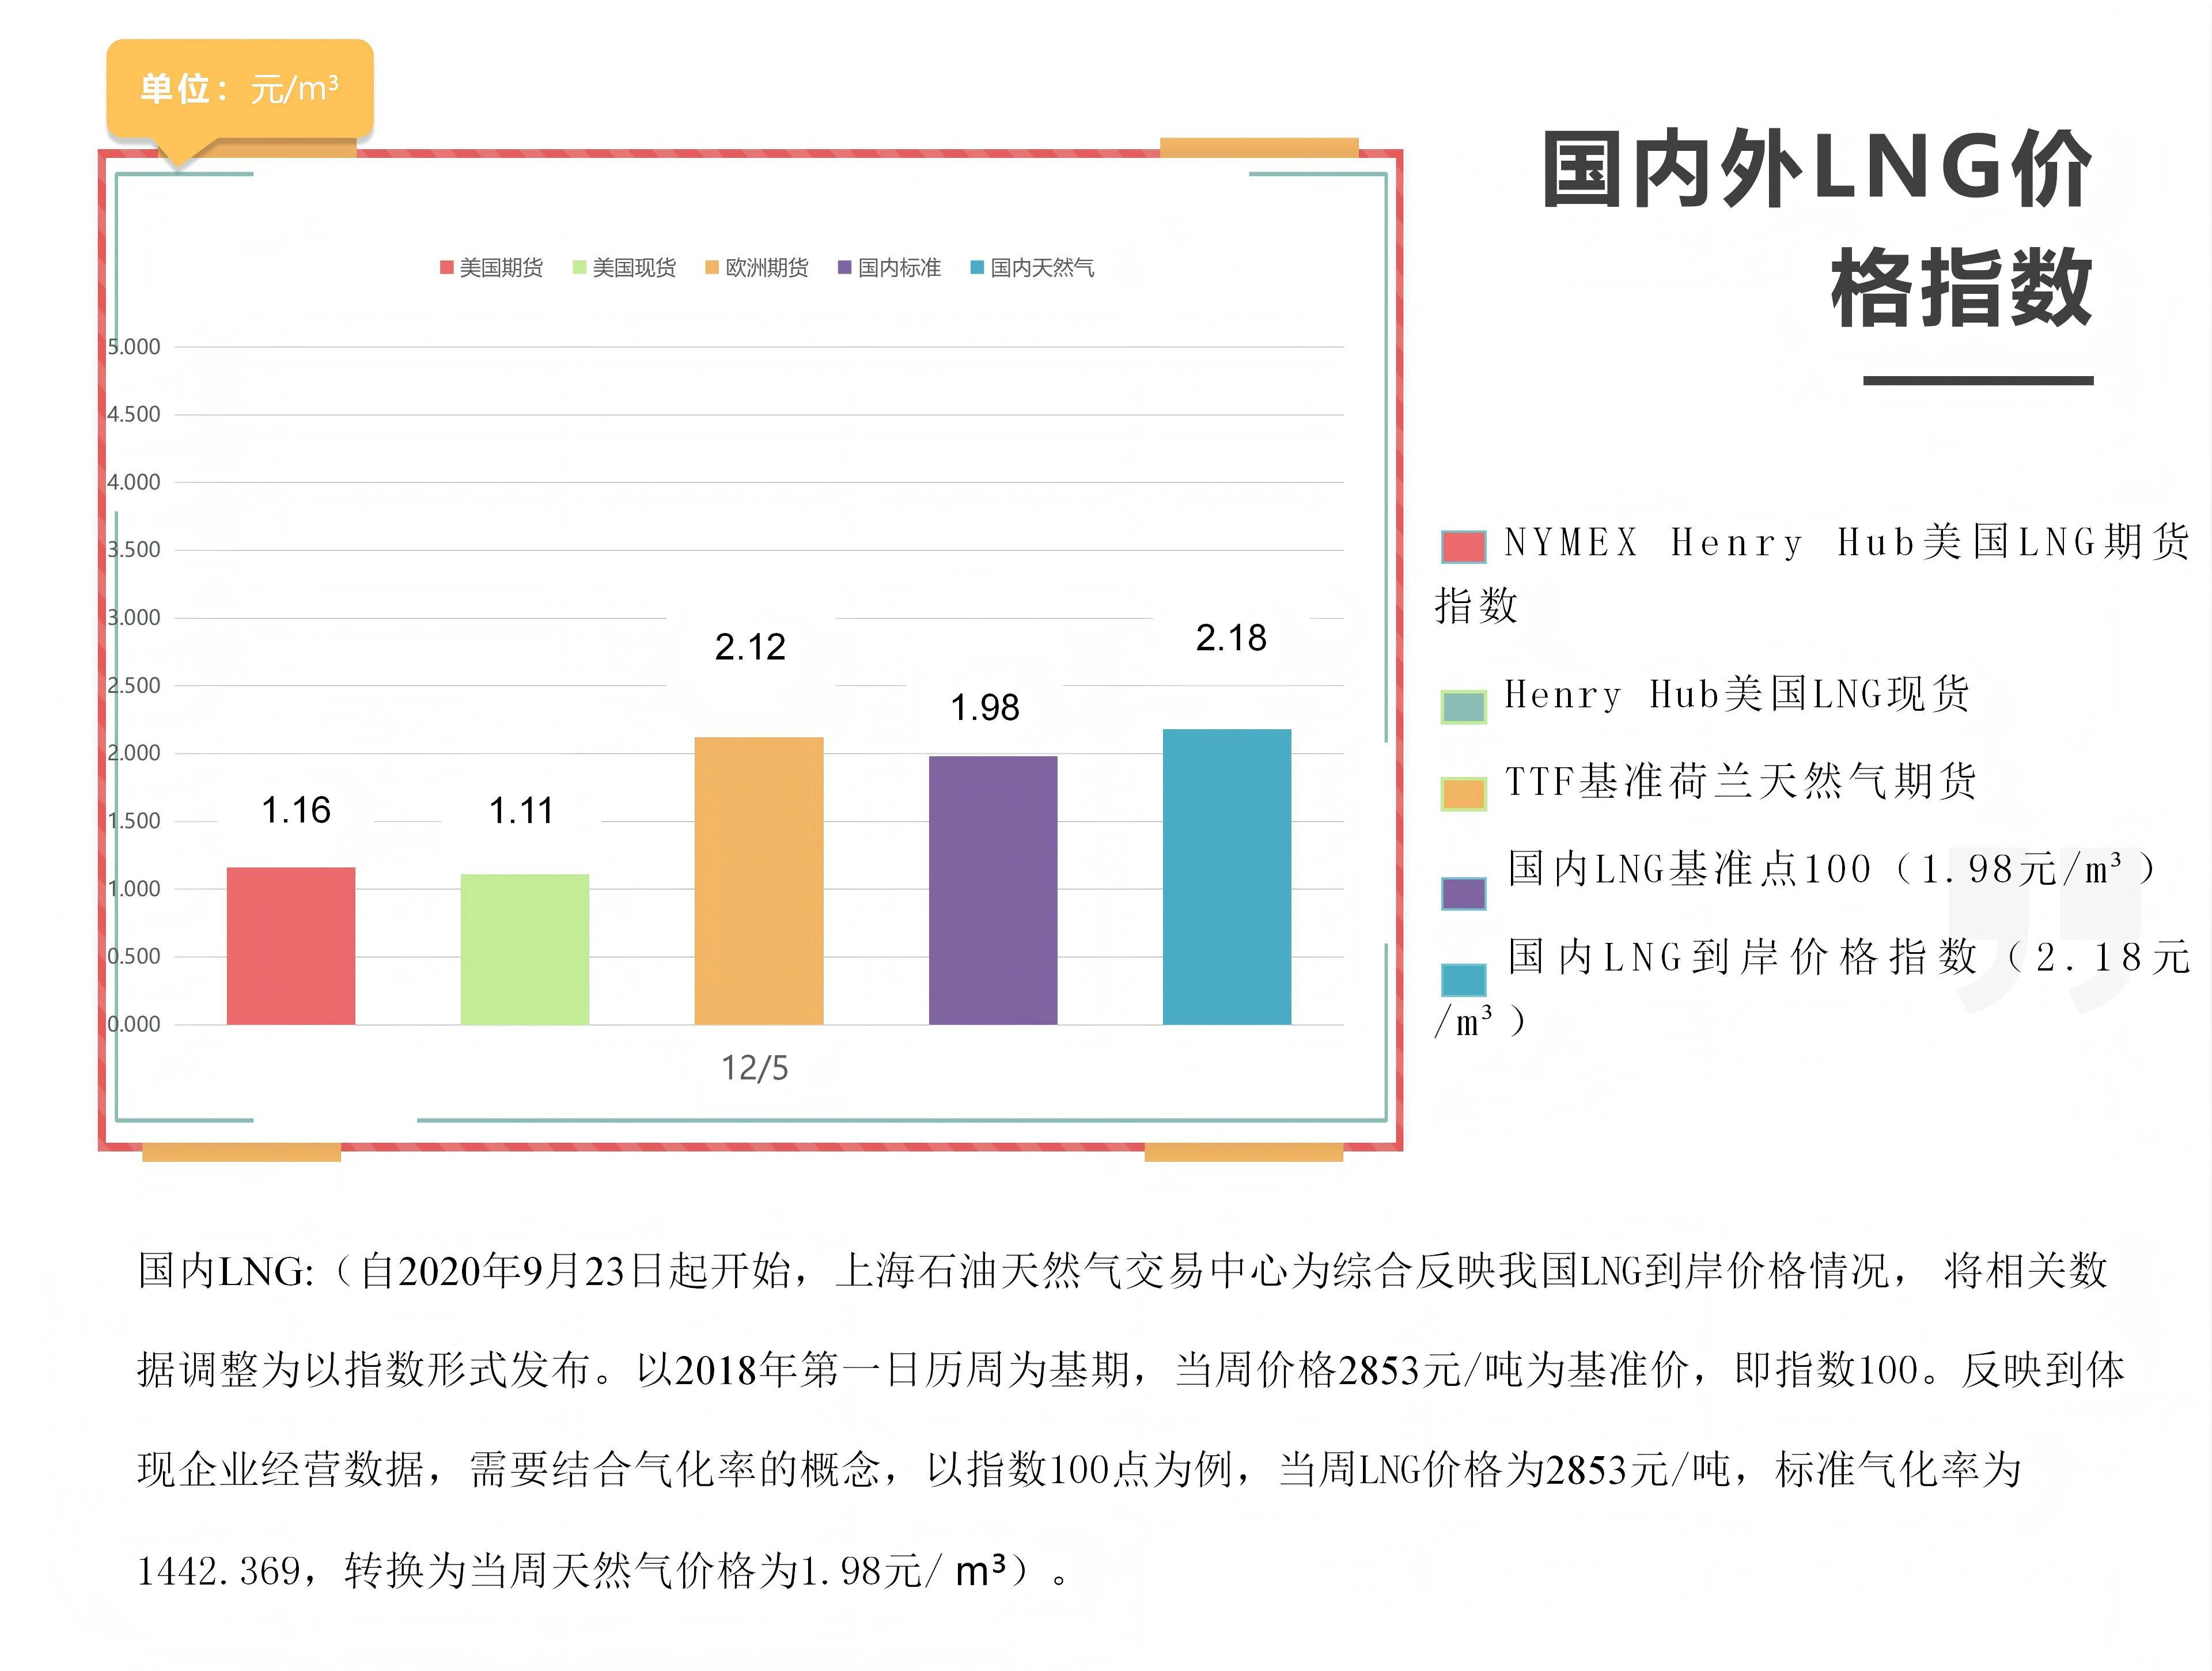Image resolution: width=2212 pixels, height=1671 pixels.
Task: Click the teal-green square beside Henry Hub美国LNG现货
Action: pyautogui.click(x=1464, y=707)
